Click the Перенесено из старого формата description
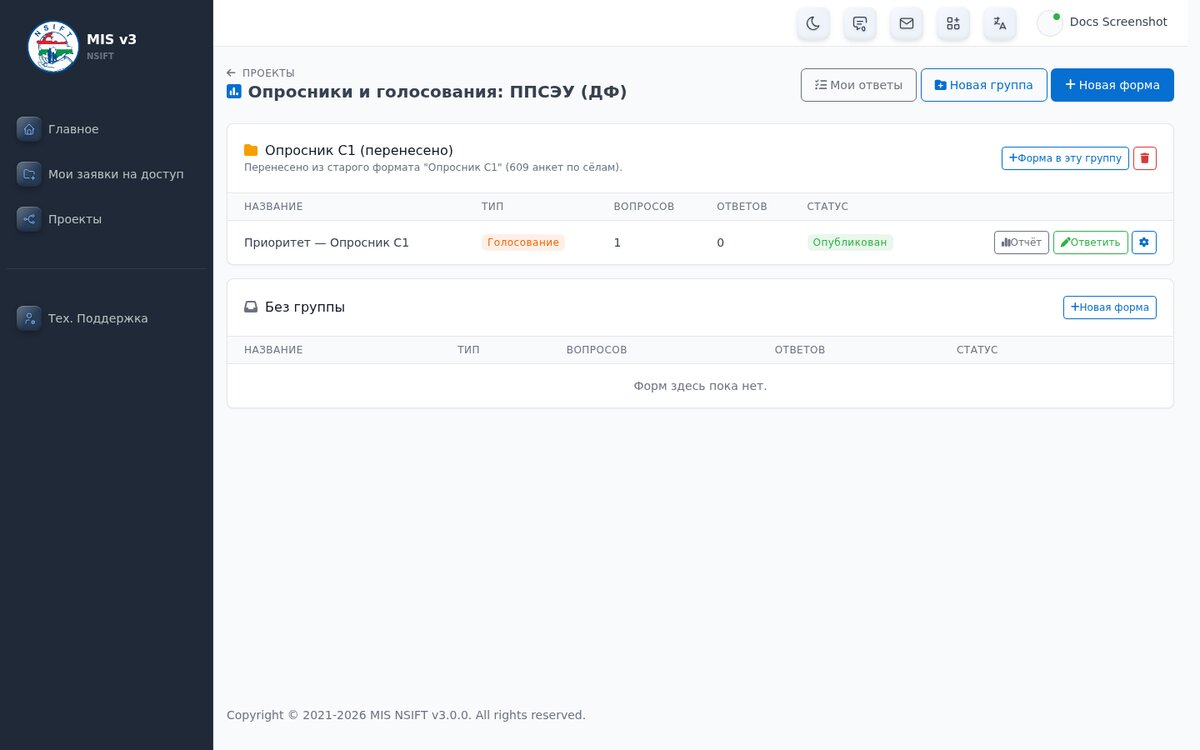The height and width of the screenshot is (750, 1200). coord(433,167)
